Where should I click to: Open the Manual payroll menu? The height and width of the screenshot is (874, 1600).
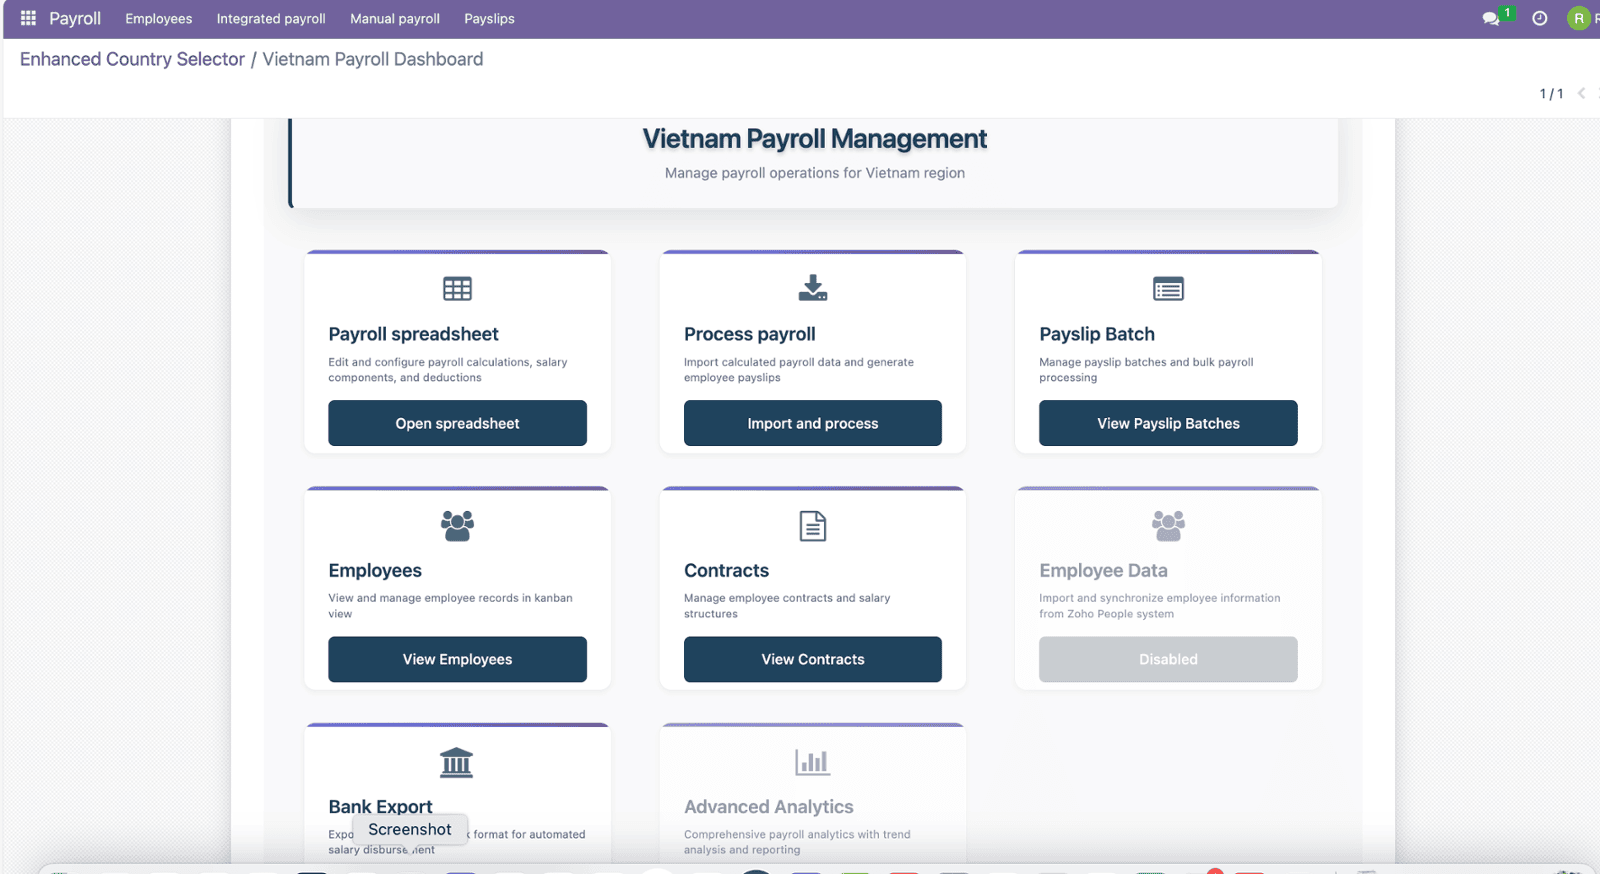click(x=395, y=19)
